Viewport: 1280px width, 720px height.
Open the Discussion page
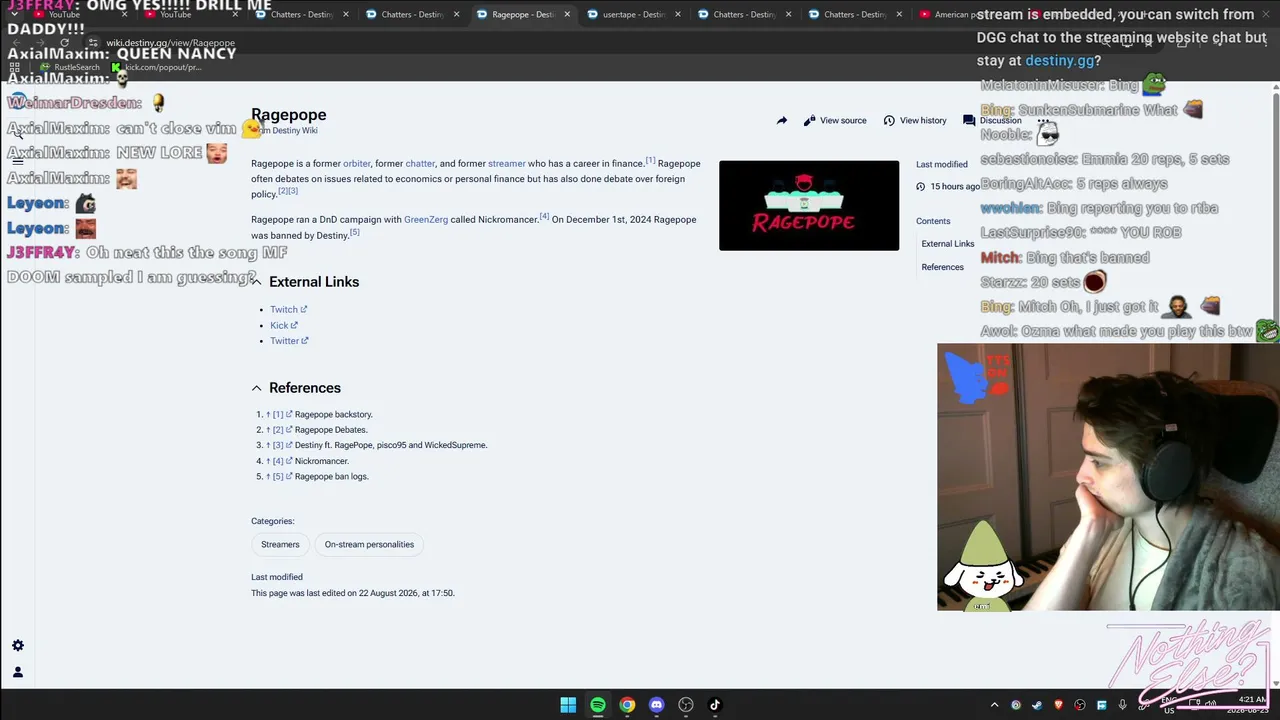pos(992,120)
